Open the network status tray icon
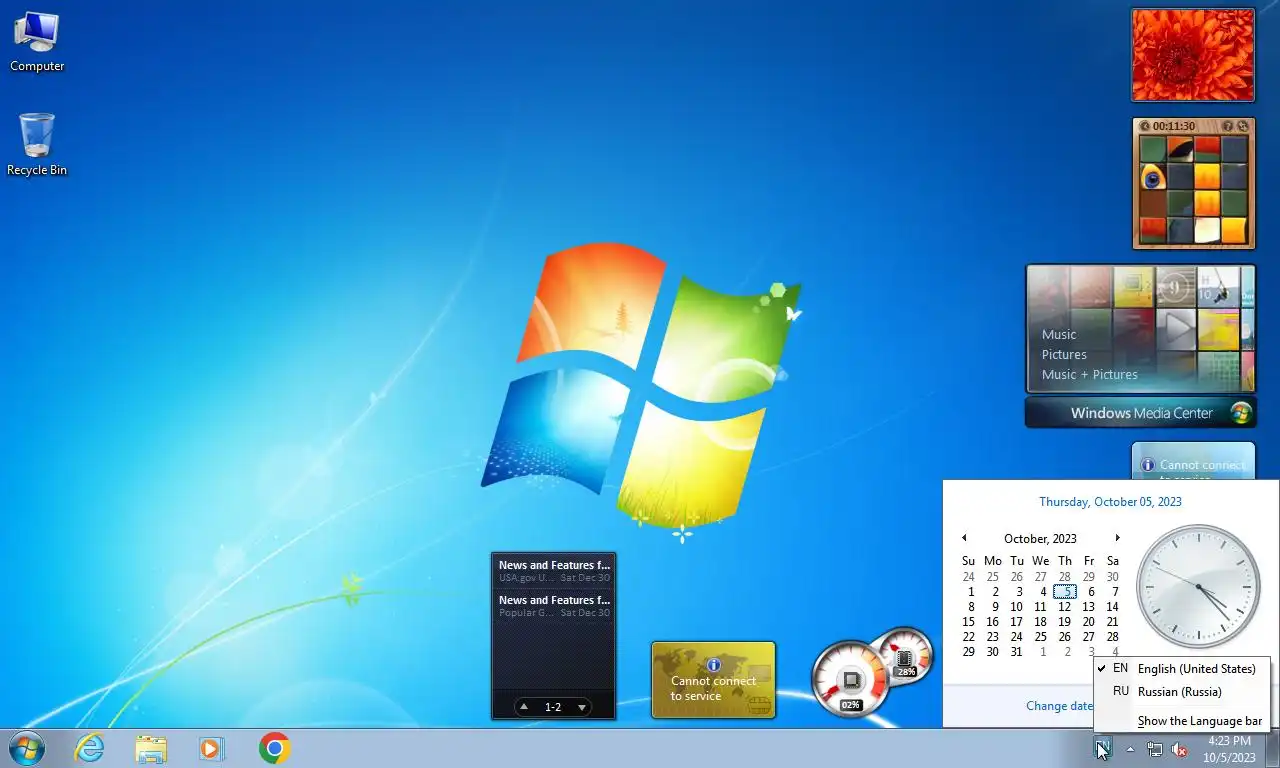Image resolution: width=1280 pixels, height=768 pixels. pyautogui.click(x=1155, y=749)
